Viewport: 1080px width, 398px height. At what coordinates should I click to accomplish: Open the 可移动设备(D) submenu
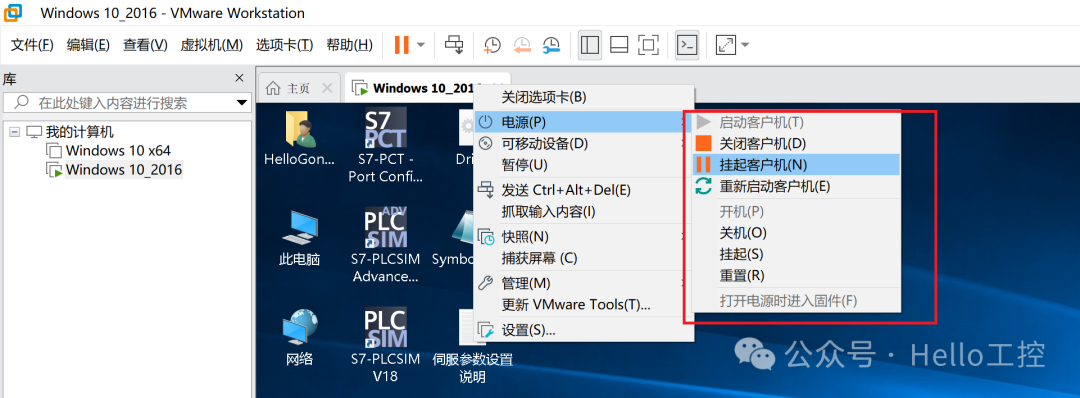click(583, 144)
